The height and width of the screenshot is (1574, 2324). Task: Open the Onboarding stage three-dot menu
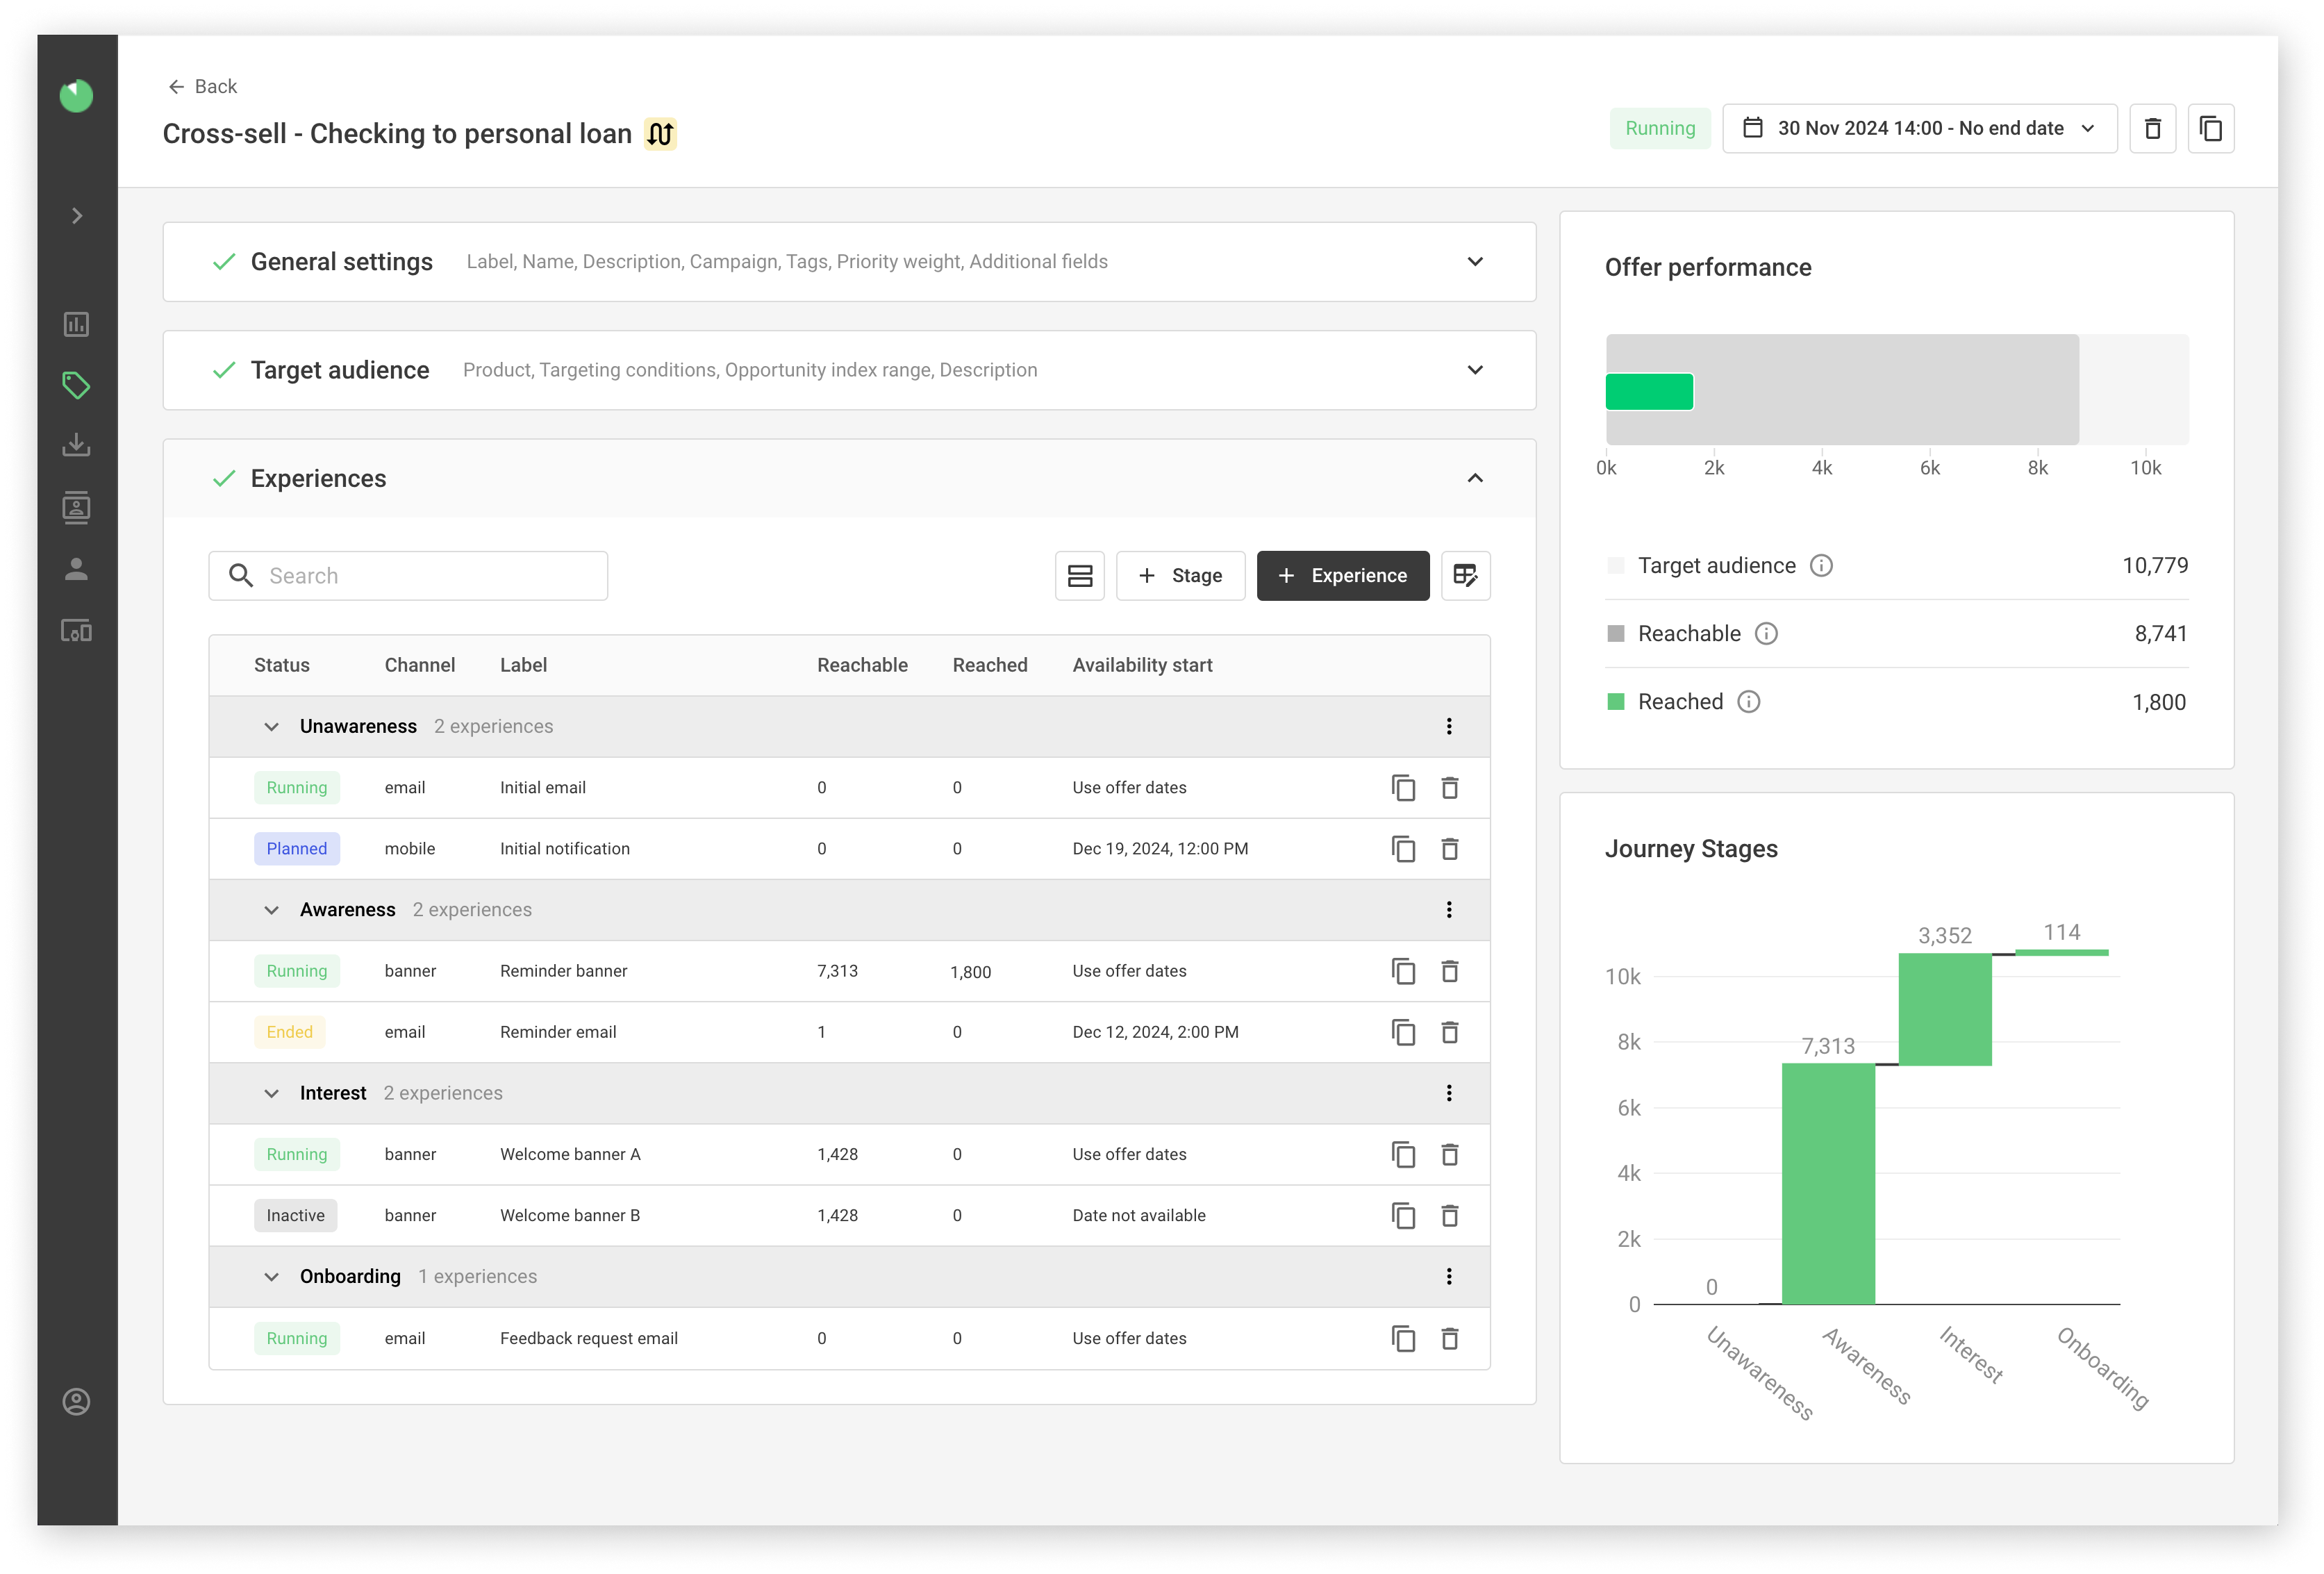click(x=1448, y=1276)
